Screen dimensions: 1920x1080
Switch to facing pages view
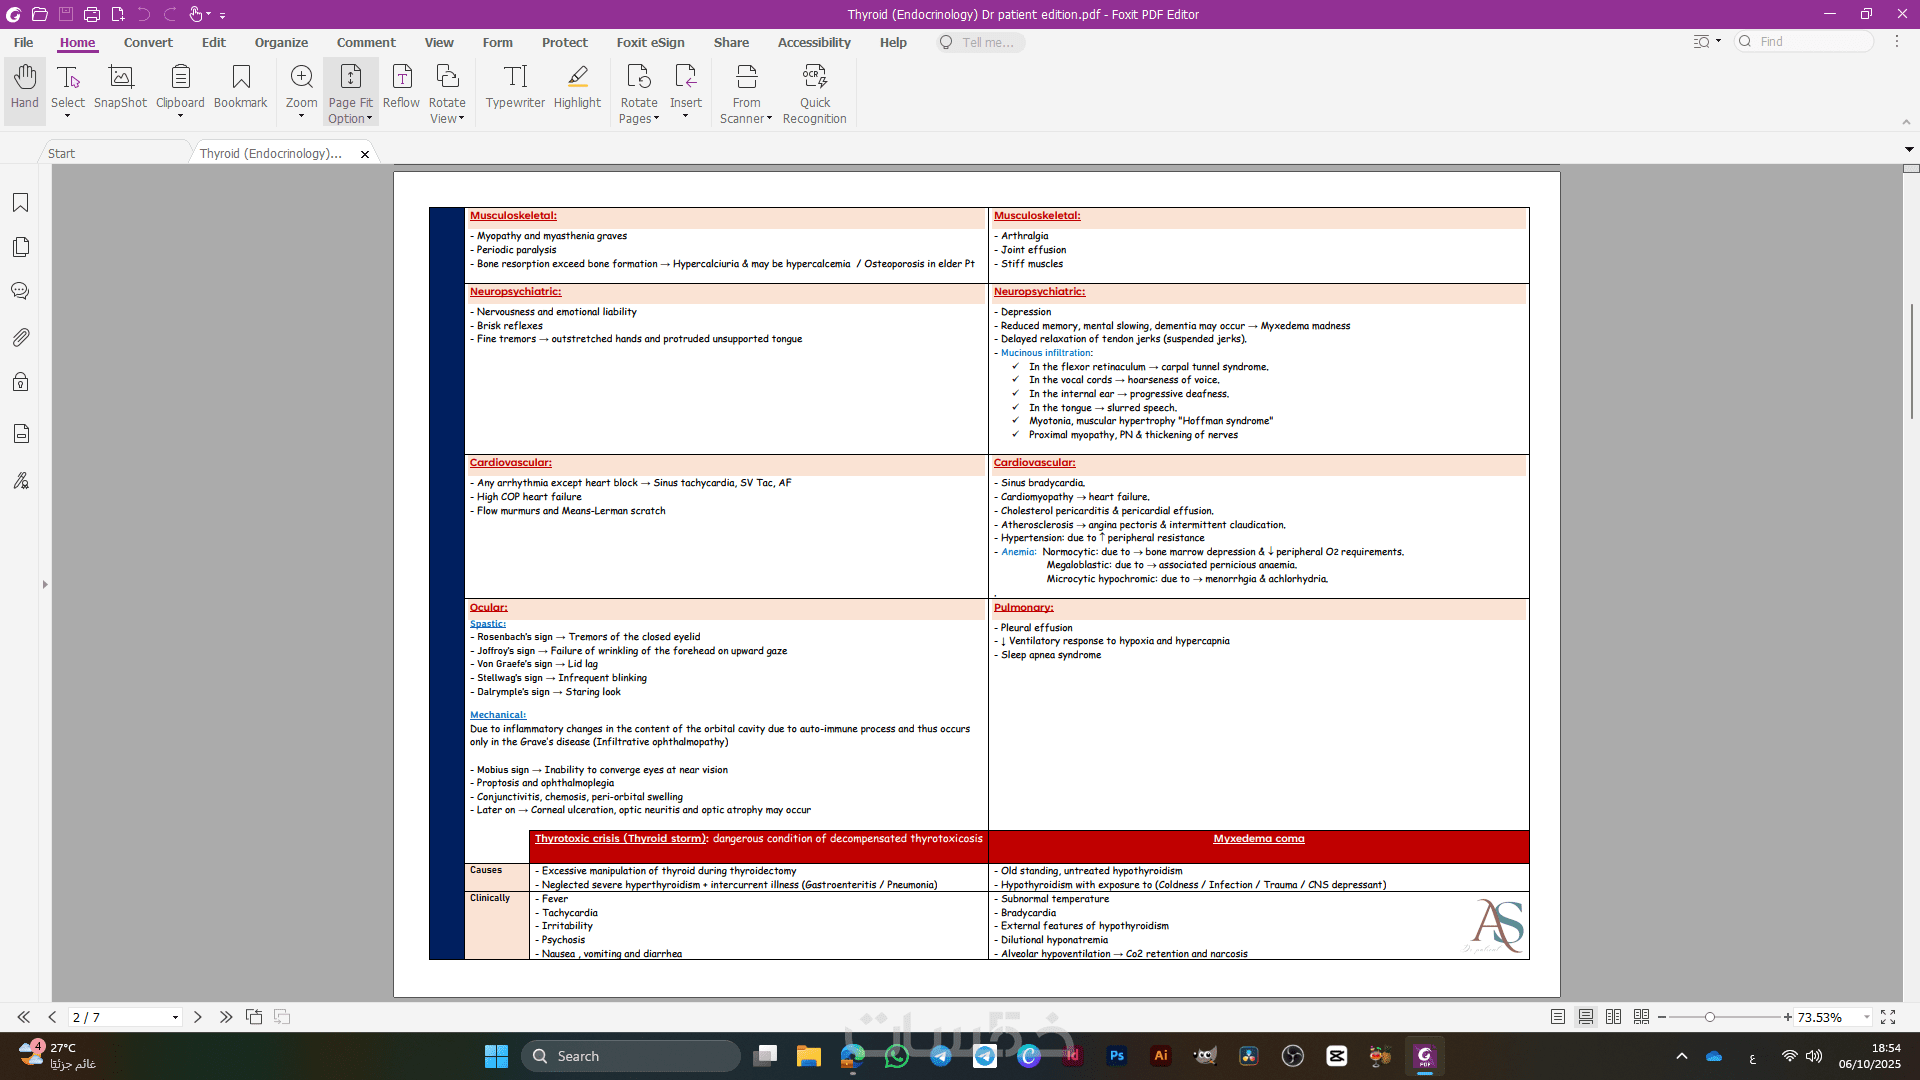[x=1613, y=1017]
